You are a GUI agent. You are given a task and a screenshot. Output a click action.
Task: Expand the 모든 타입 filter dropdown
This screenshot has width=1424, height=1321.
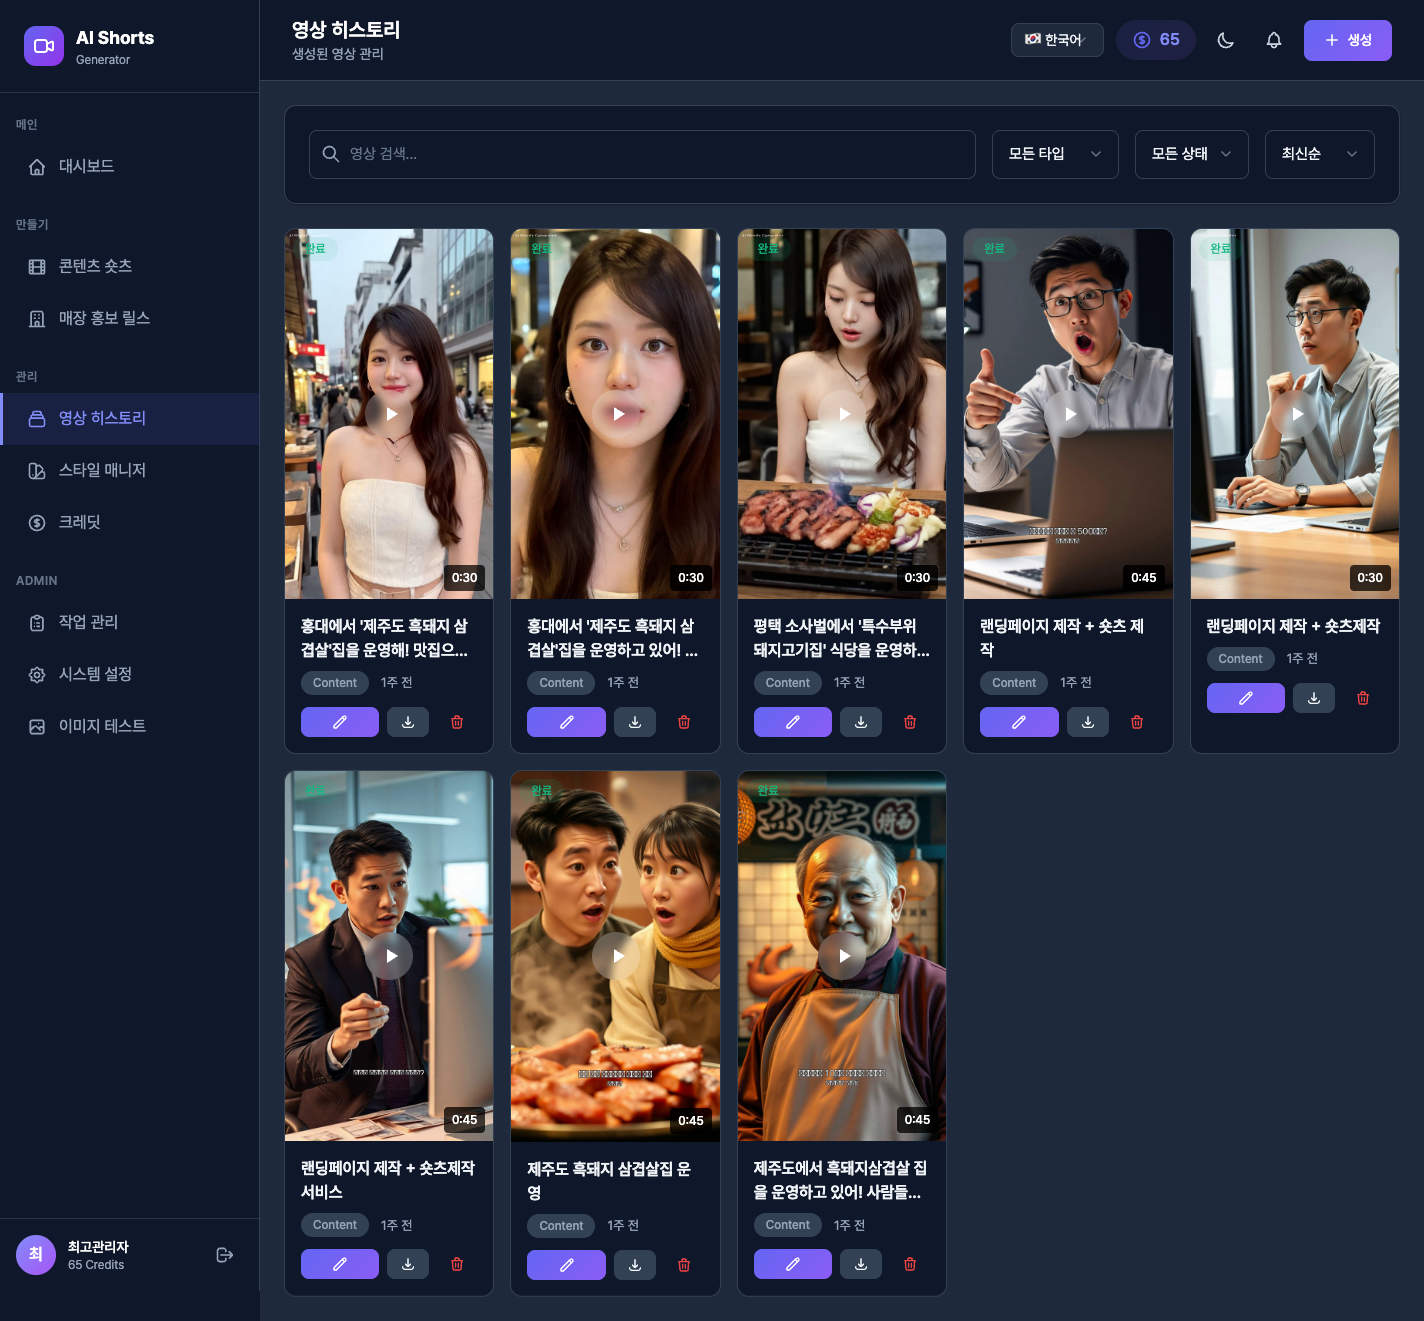tap(1054, 154)
